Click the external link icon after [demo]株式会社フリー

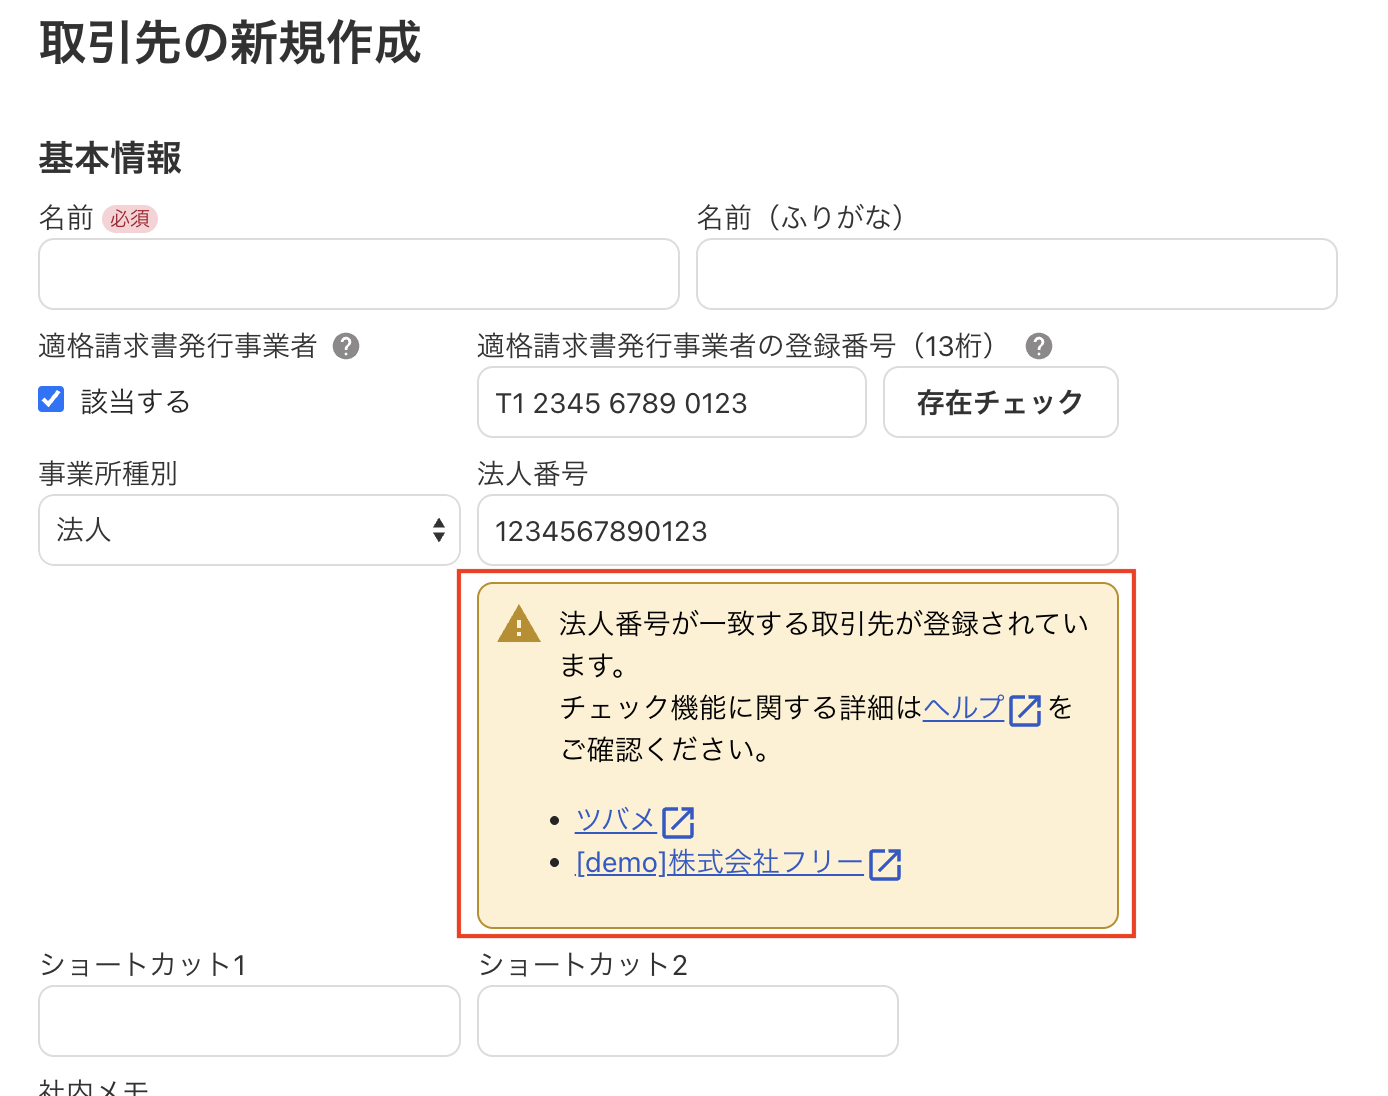coord(888,864)
